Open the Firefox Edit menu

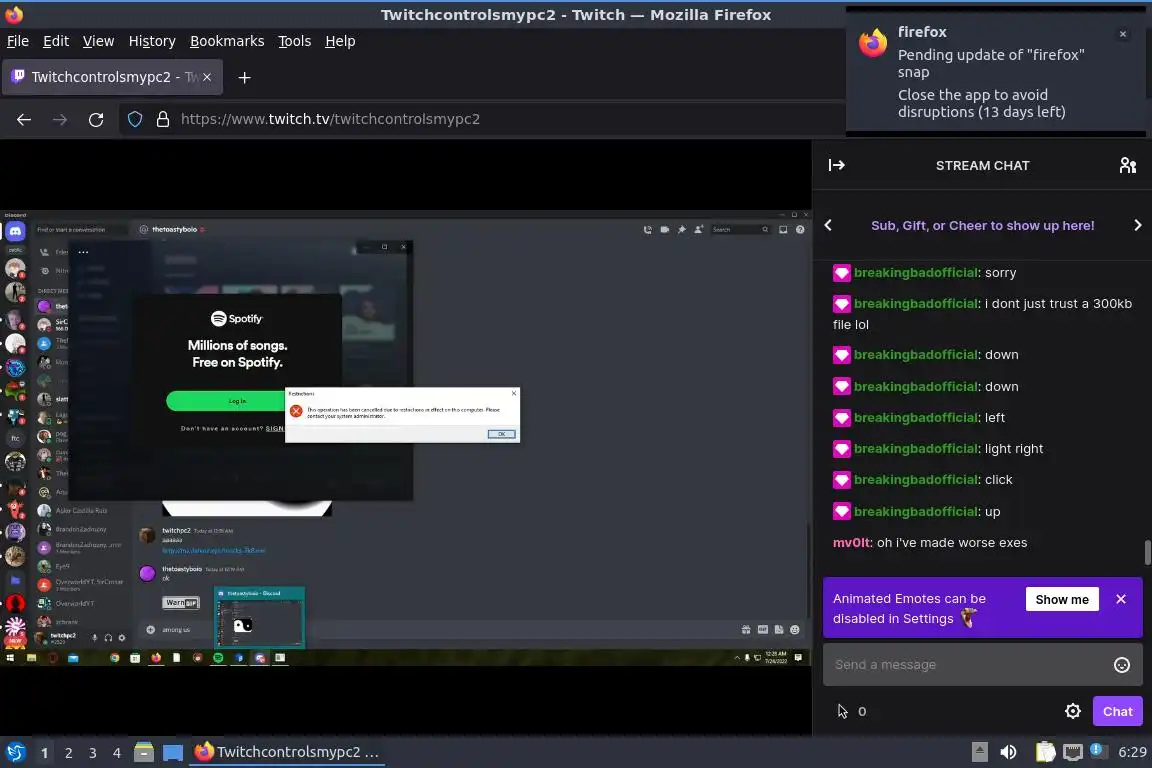click(x=56, y=41)
